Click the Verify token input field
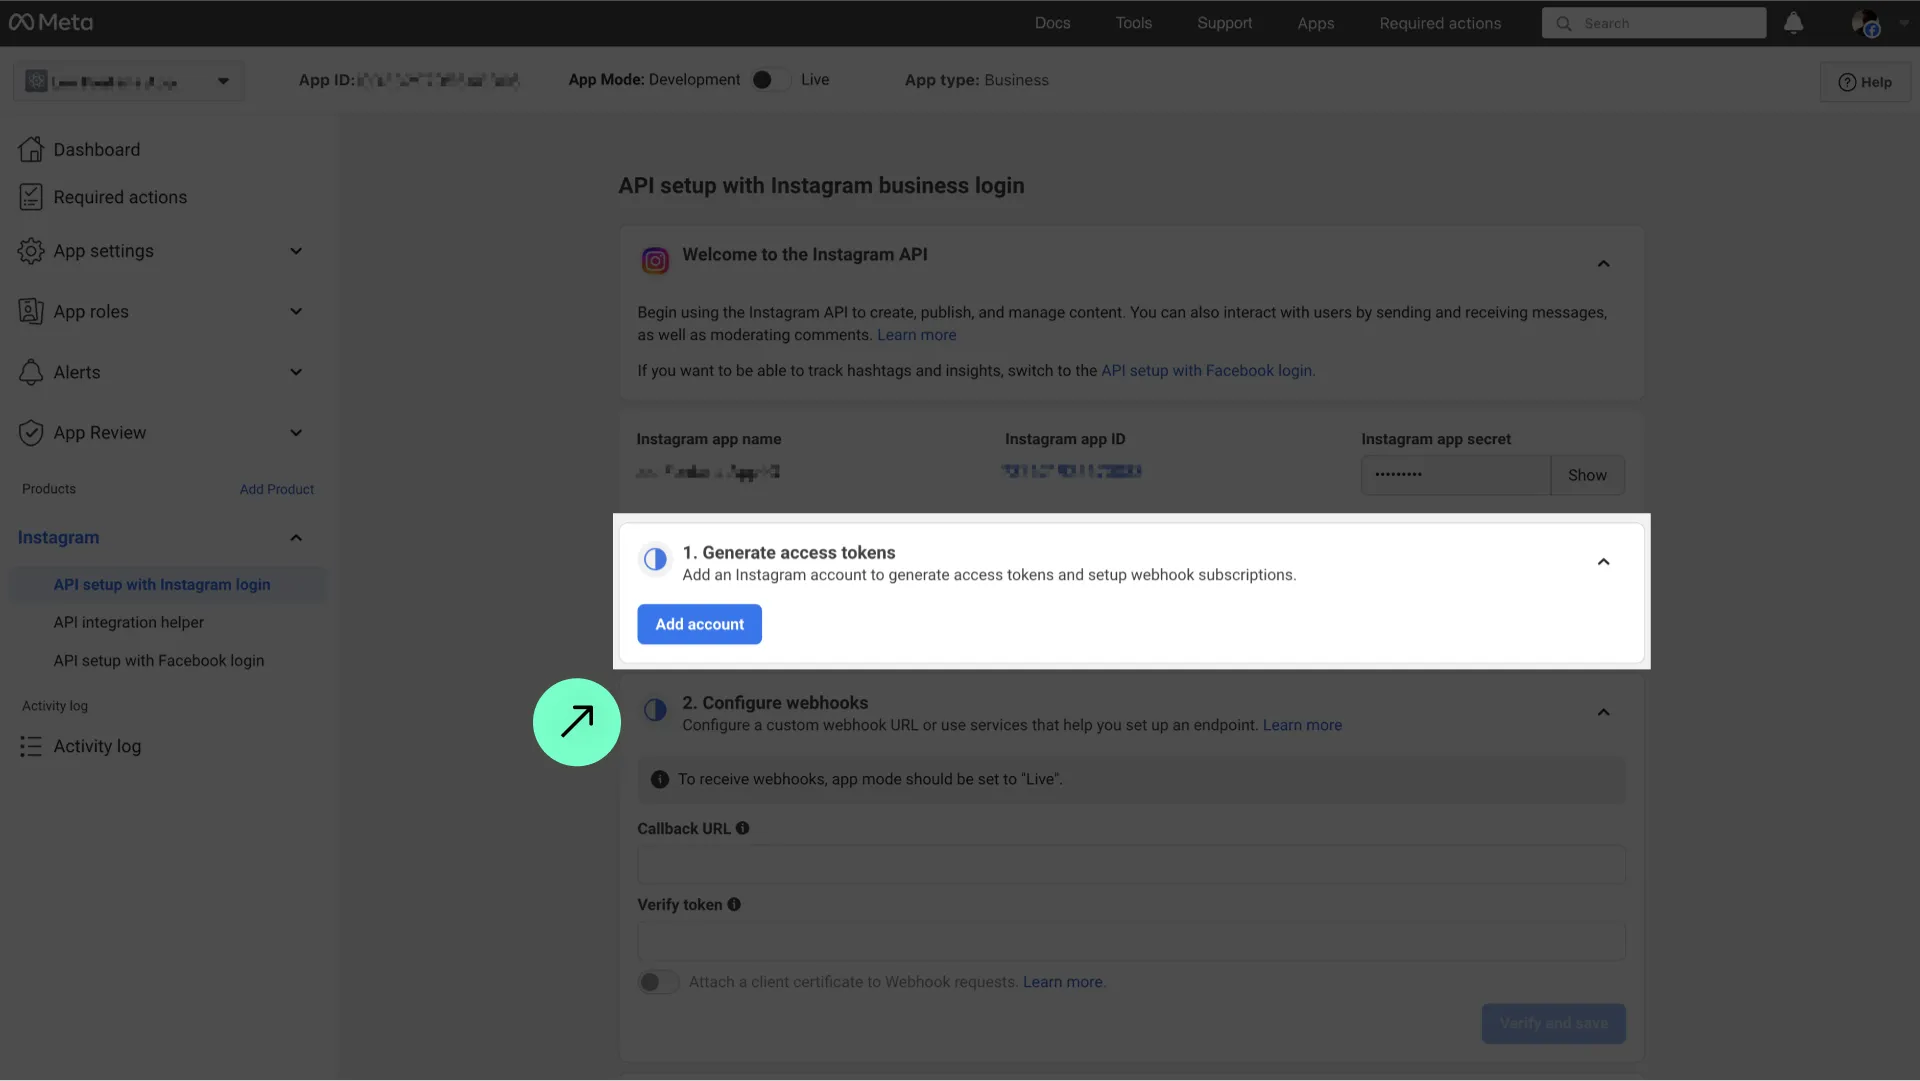Screen dimensions: 1920x1081 [x=1131, y=941]
